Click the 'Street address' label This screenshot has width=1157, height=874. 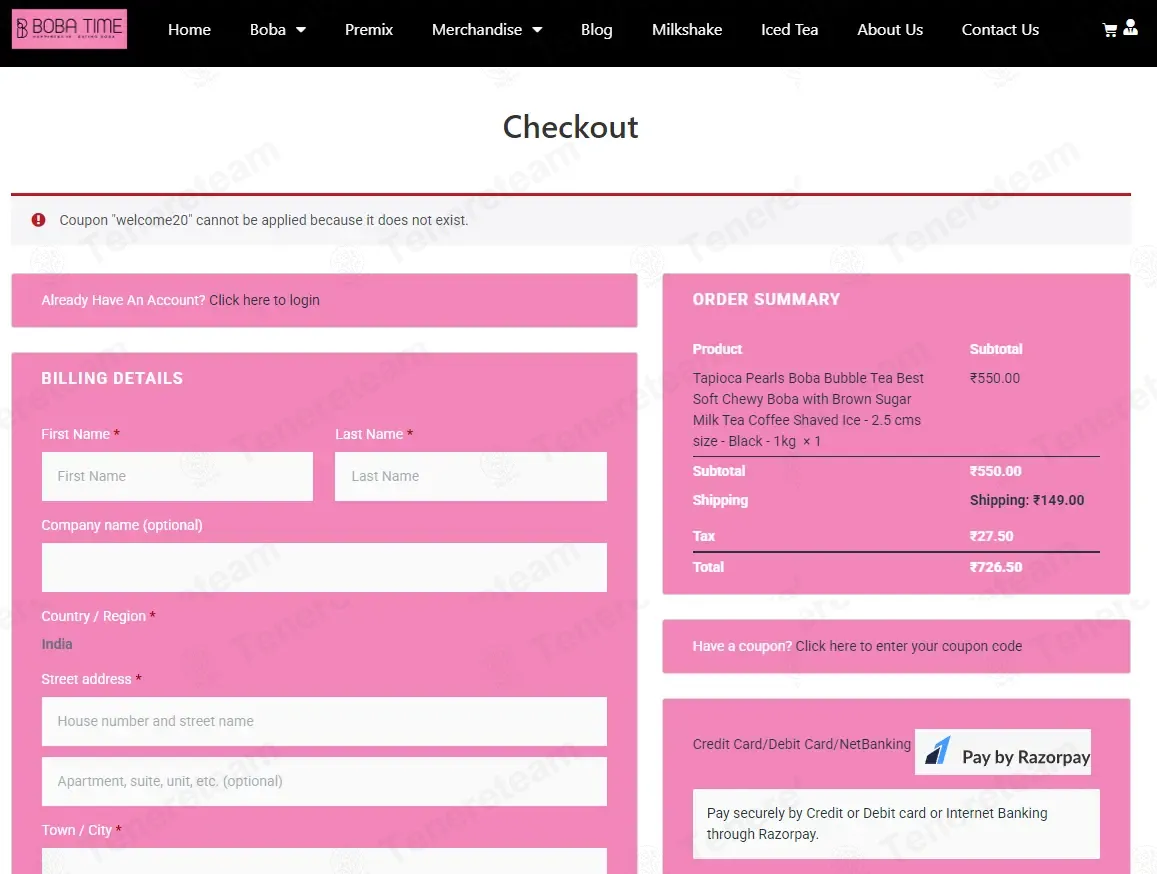pos(86,679)
